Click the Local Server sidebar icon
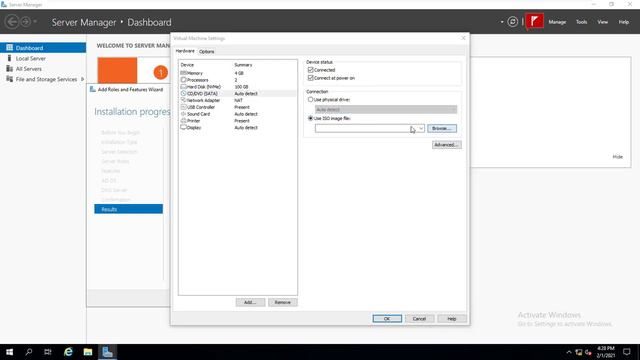 (9, 58)
